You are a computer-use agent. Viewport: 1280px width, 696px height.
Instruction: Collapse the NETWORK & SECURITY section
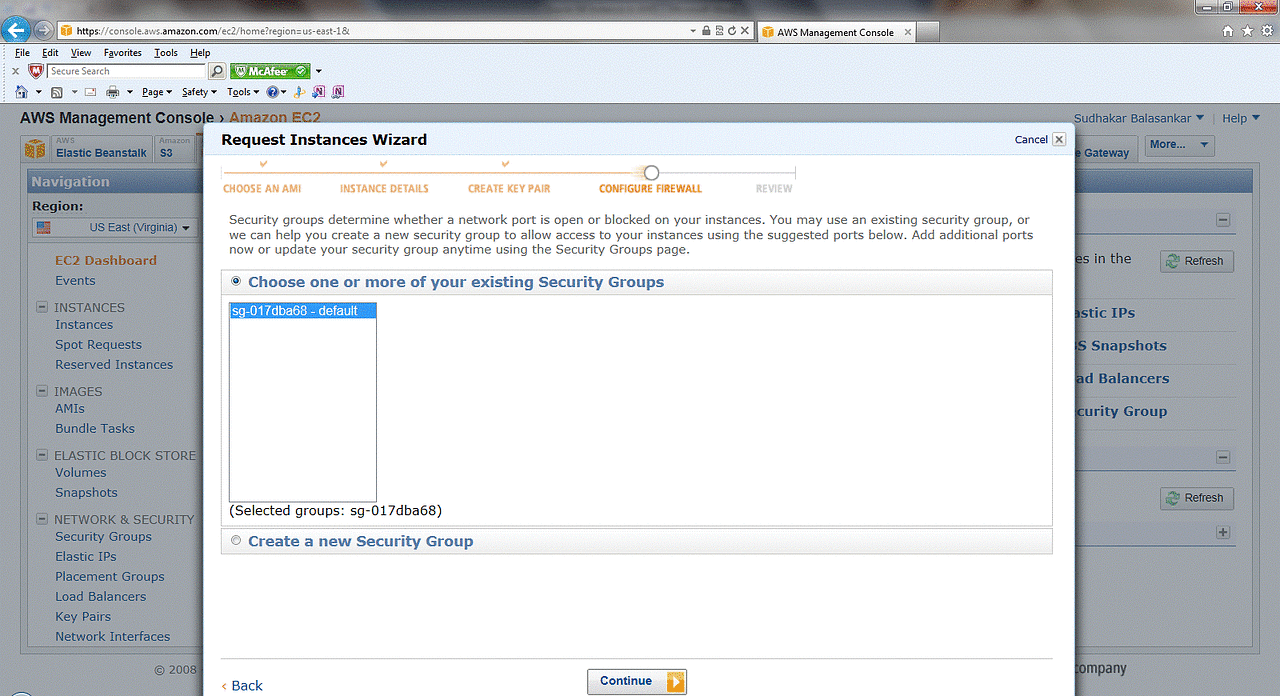click(42, 519)
